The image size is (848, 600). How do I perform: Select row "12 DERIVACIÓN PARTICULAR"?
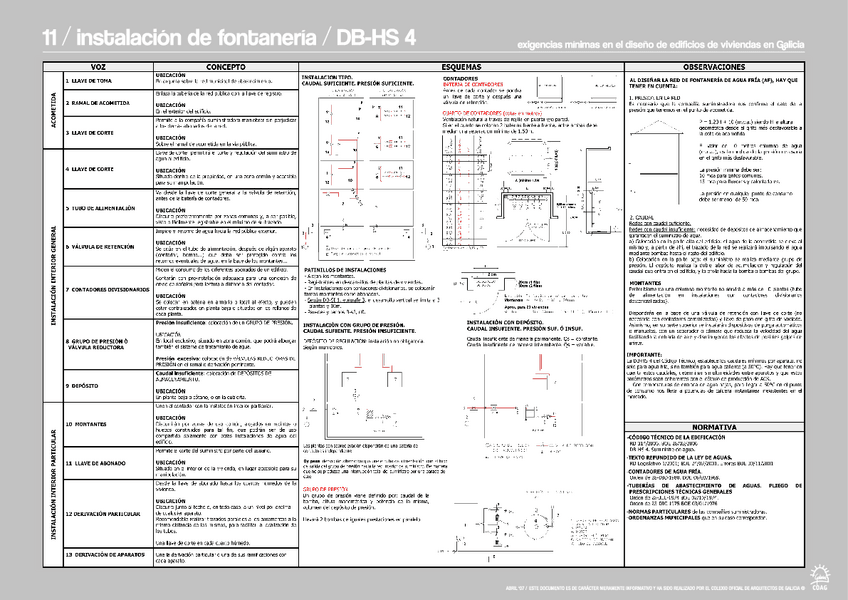(x=181, y=513)
